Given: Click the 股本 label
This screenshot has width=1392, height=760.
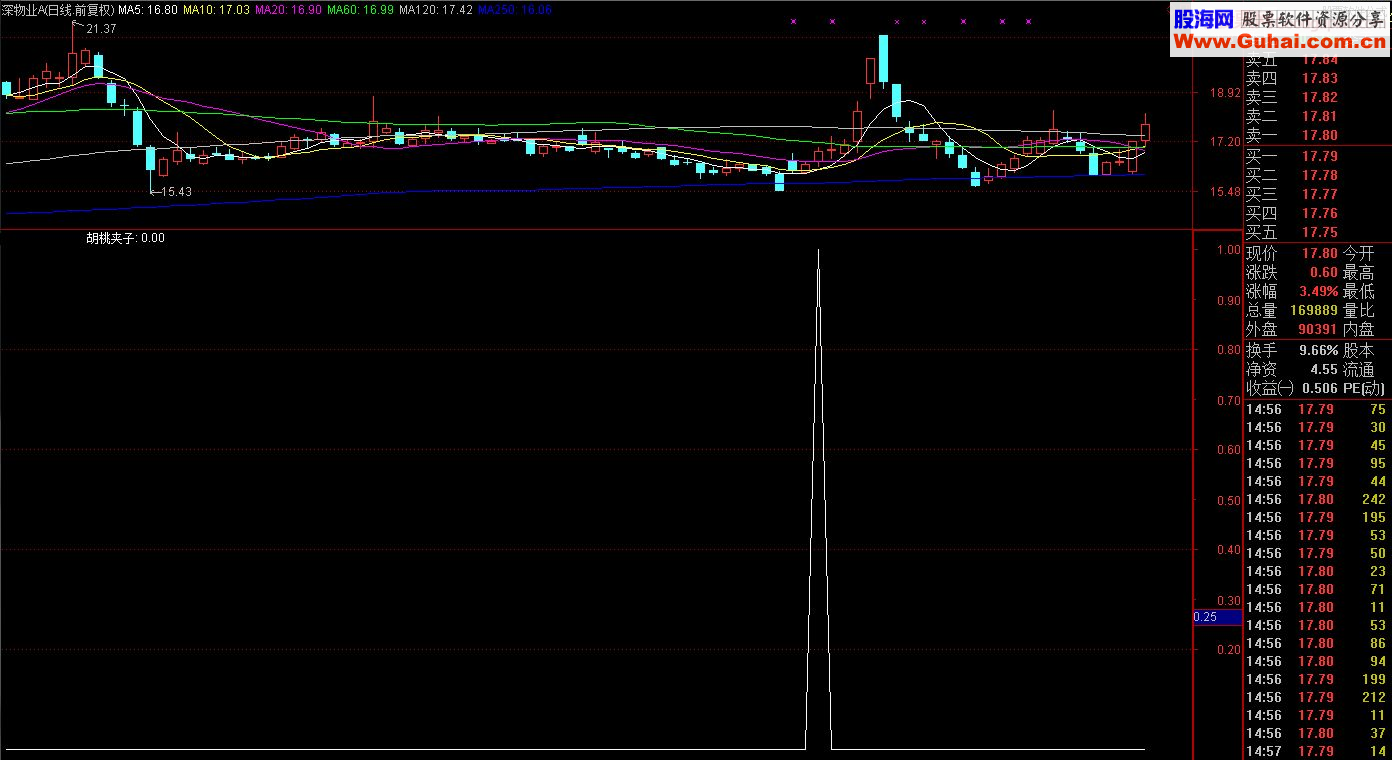Looking at the screenshot, I should (x=1358, y=351).
